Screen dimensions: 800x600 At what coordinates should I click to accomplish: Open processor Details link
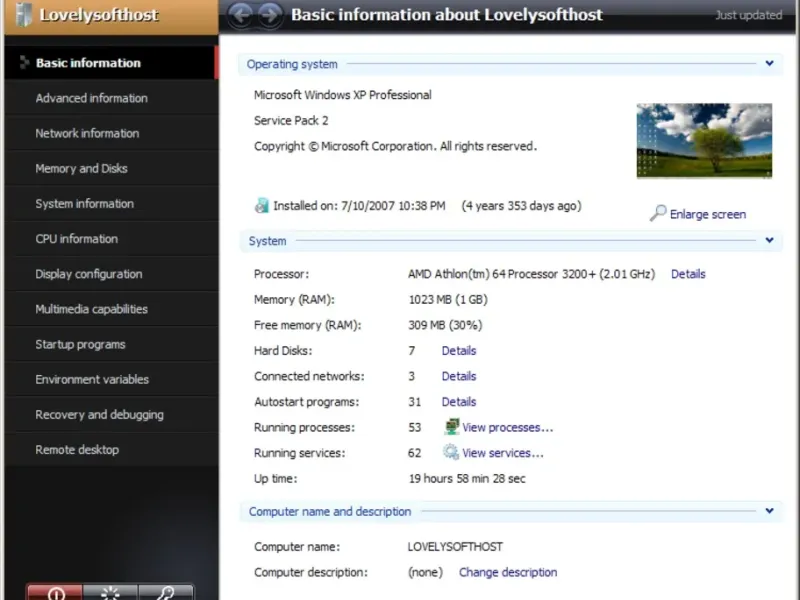[x=688, y=274]
